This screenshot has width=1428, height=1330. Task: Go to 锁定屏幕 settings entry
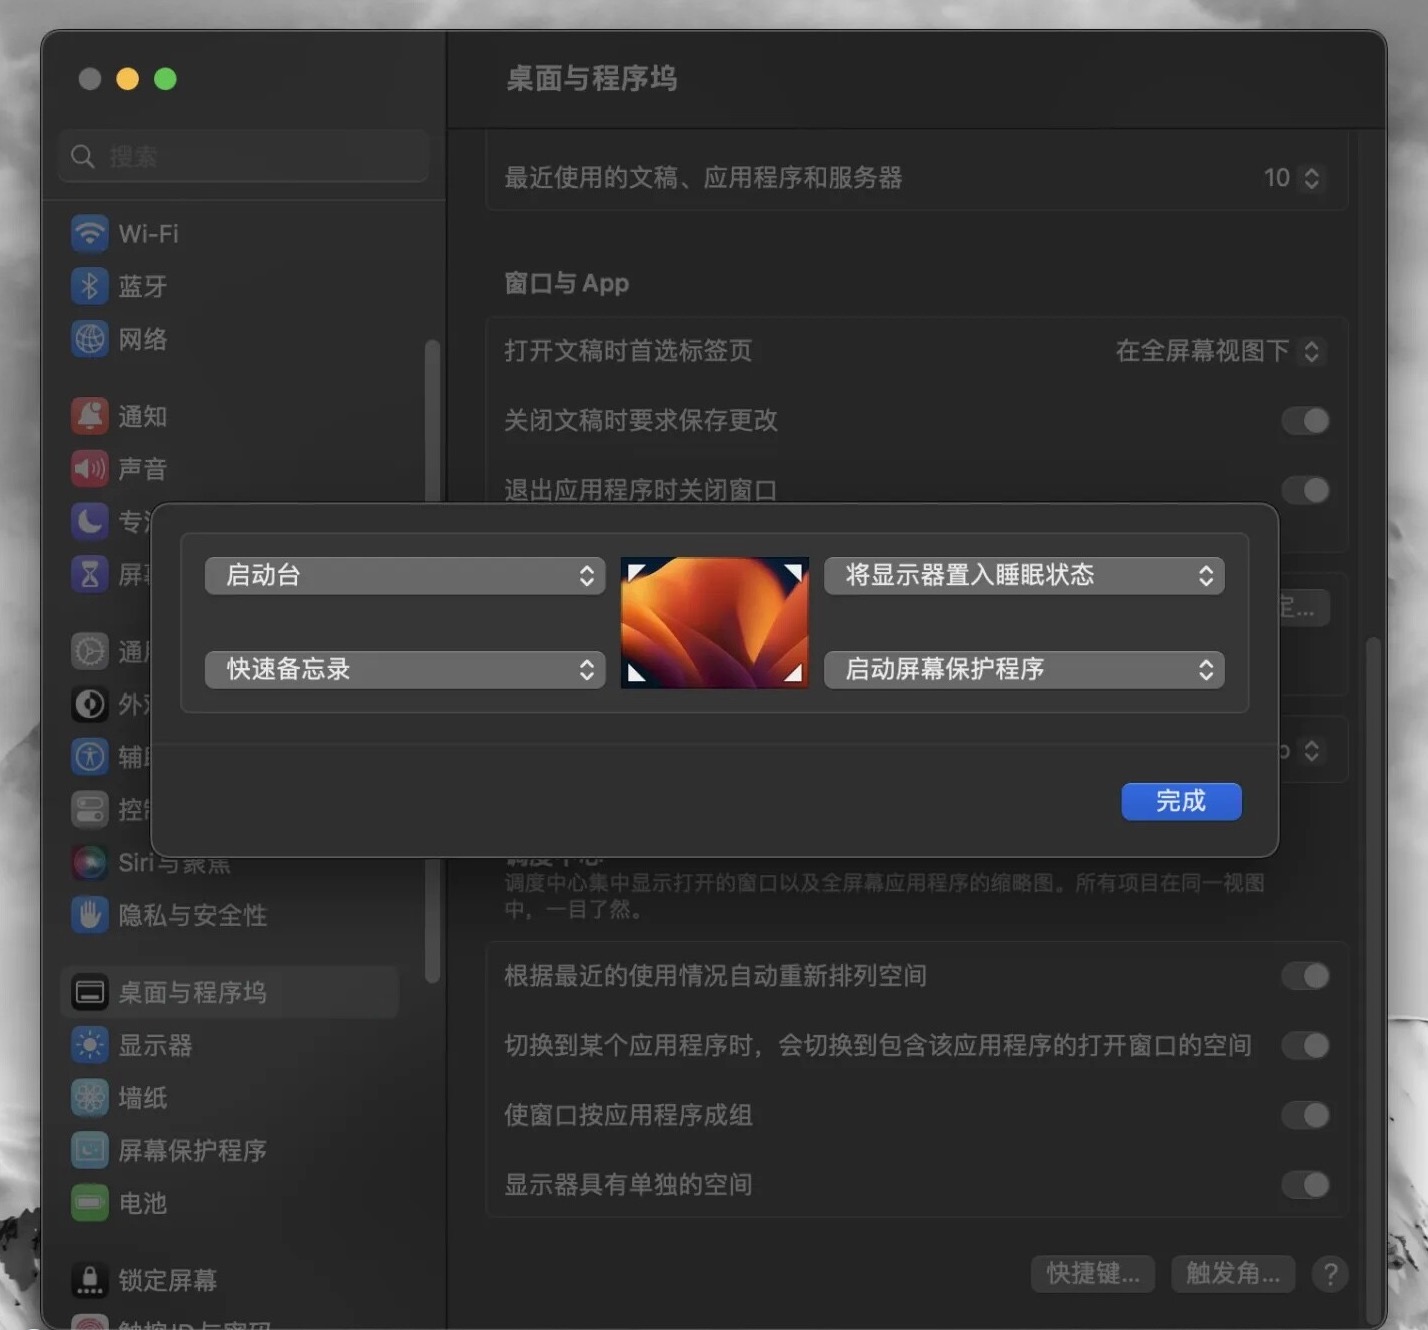click(x=90, y=1278)
